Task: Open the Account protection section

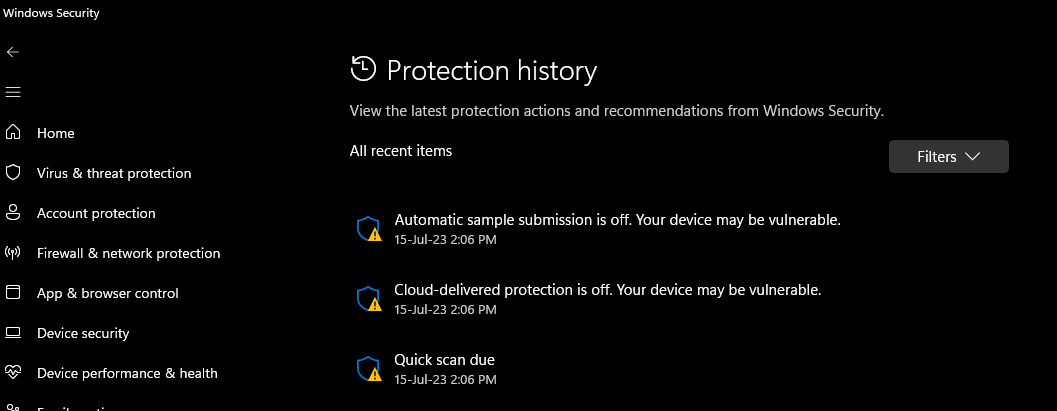Action: point(96,213)
